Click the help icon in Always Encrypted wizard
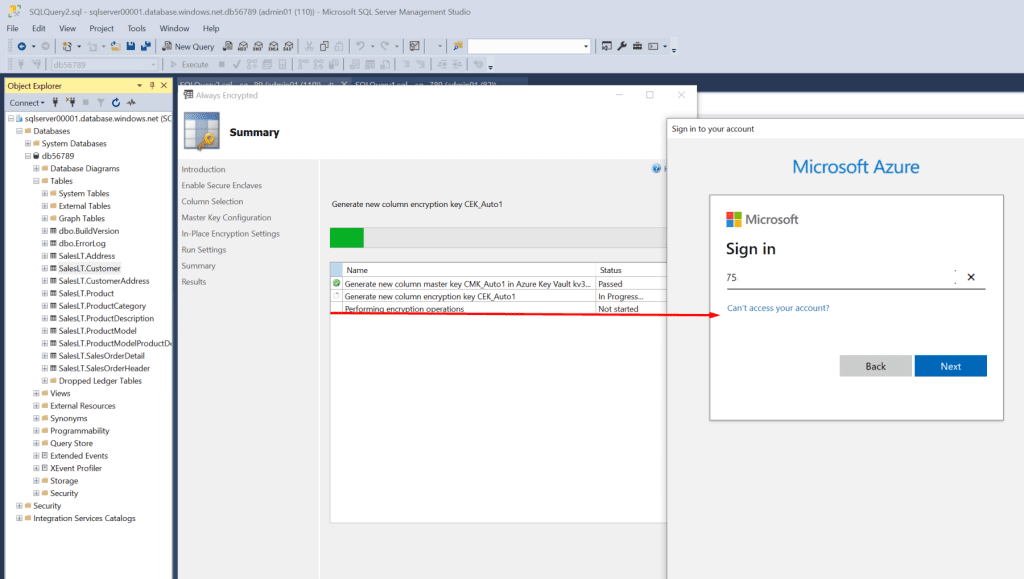Viewport: 1024px width, 579px height. click(x=657, y=169)
